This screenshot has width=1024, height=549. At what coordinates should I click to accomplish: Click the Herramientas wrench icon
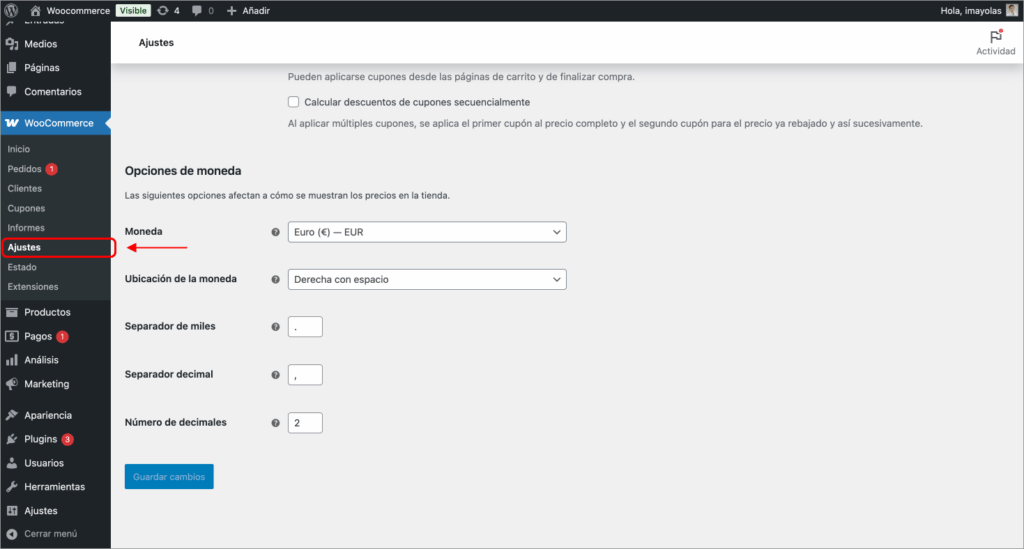(12, 487)
